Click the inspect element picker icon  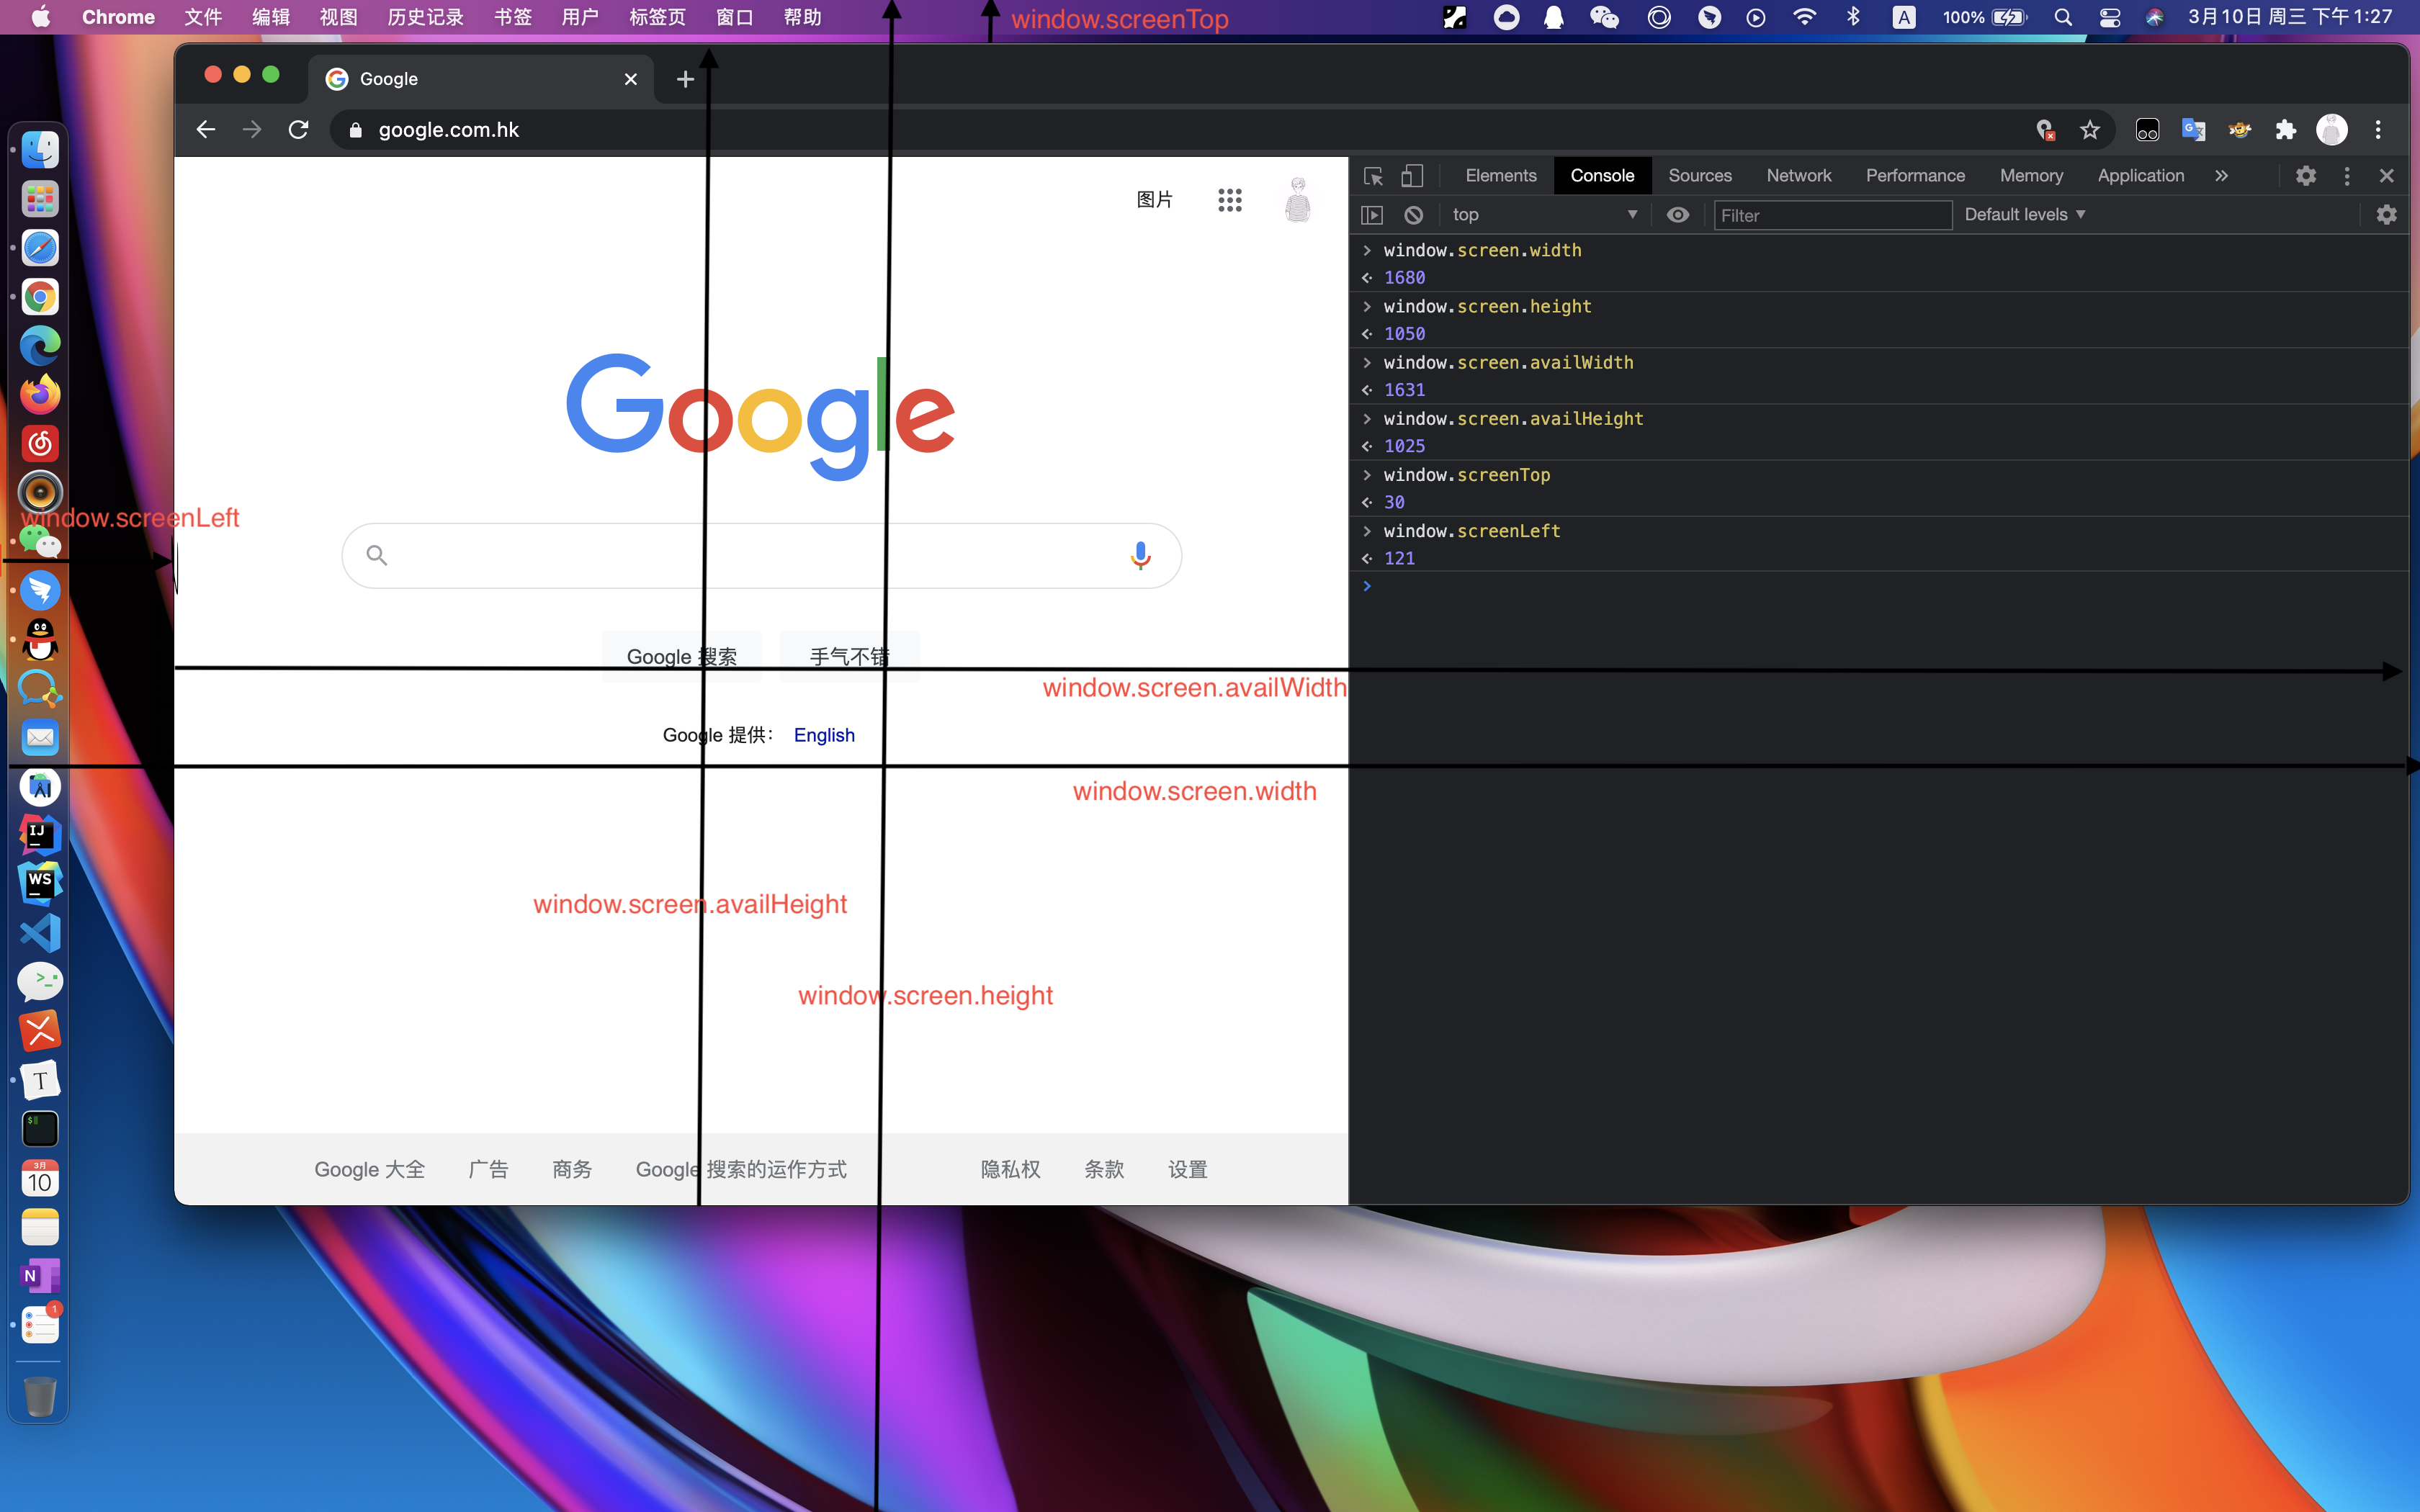(1373, 176)
